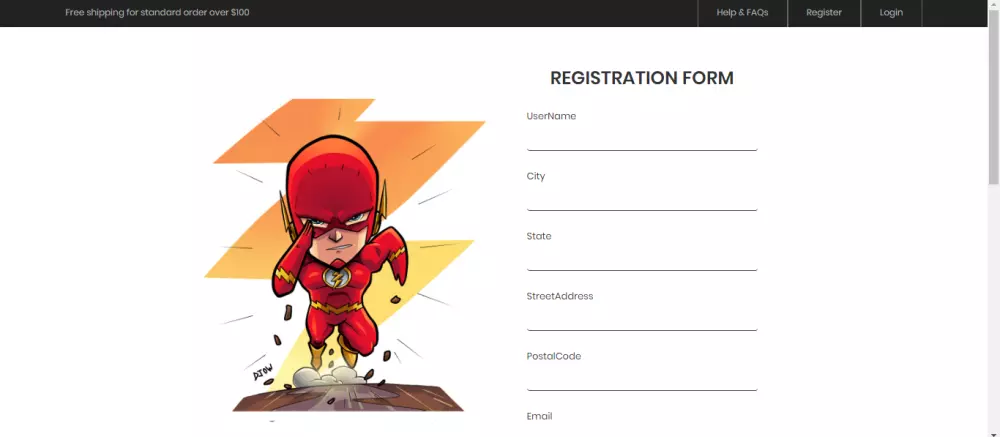Click the State field label
The image size is (1000, 437).
click(x=539, y=236)
